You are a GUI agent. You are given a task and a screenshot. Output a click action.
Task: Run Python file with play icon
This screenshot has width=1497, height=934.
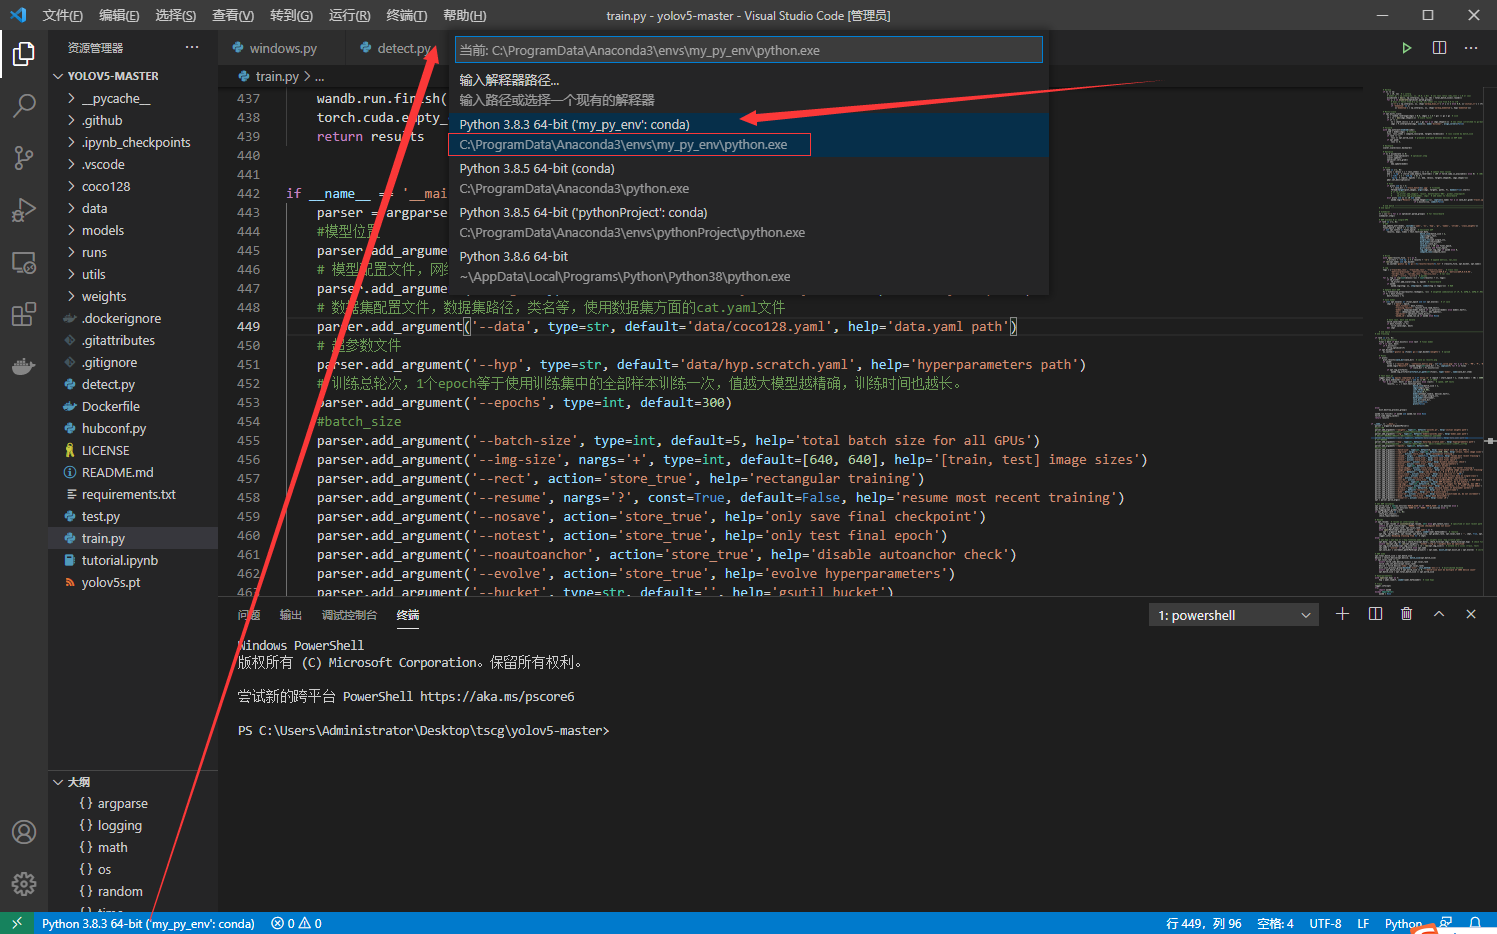pyautogui.click(x=1407, y=48)
